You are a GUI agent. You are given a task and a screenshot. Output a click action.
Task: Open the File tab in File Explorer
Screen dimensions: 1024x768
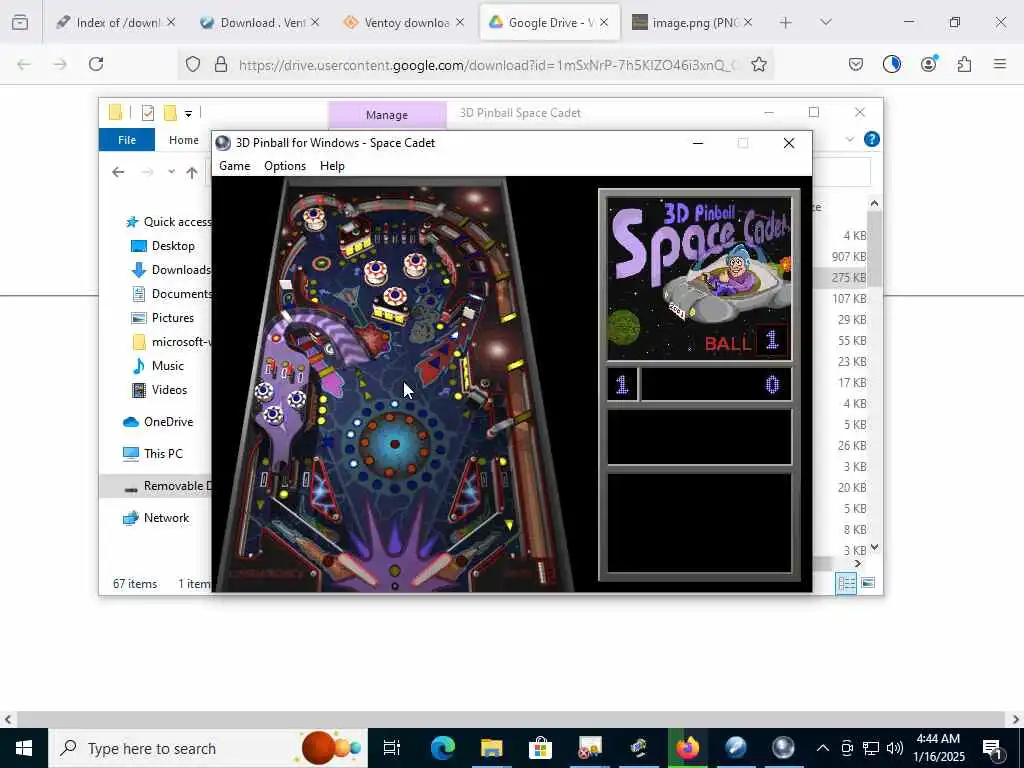coord(127,140)
